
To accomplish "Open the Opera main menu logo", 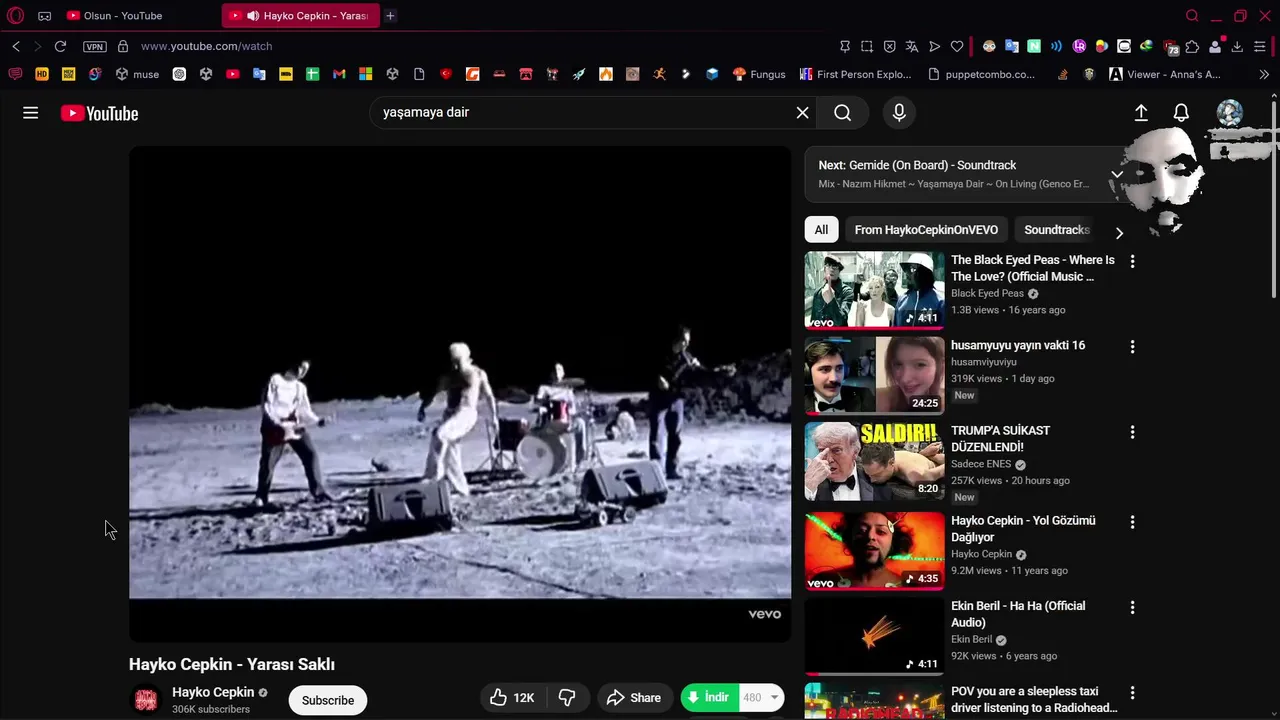I will 15,15.
